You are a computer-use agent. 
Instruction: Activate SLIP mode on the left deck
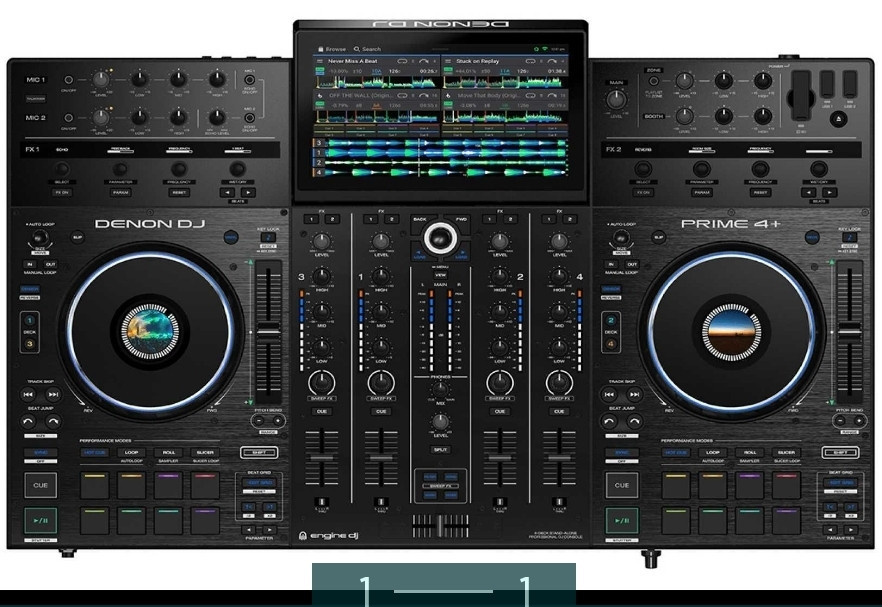(77, 236)
